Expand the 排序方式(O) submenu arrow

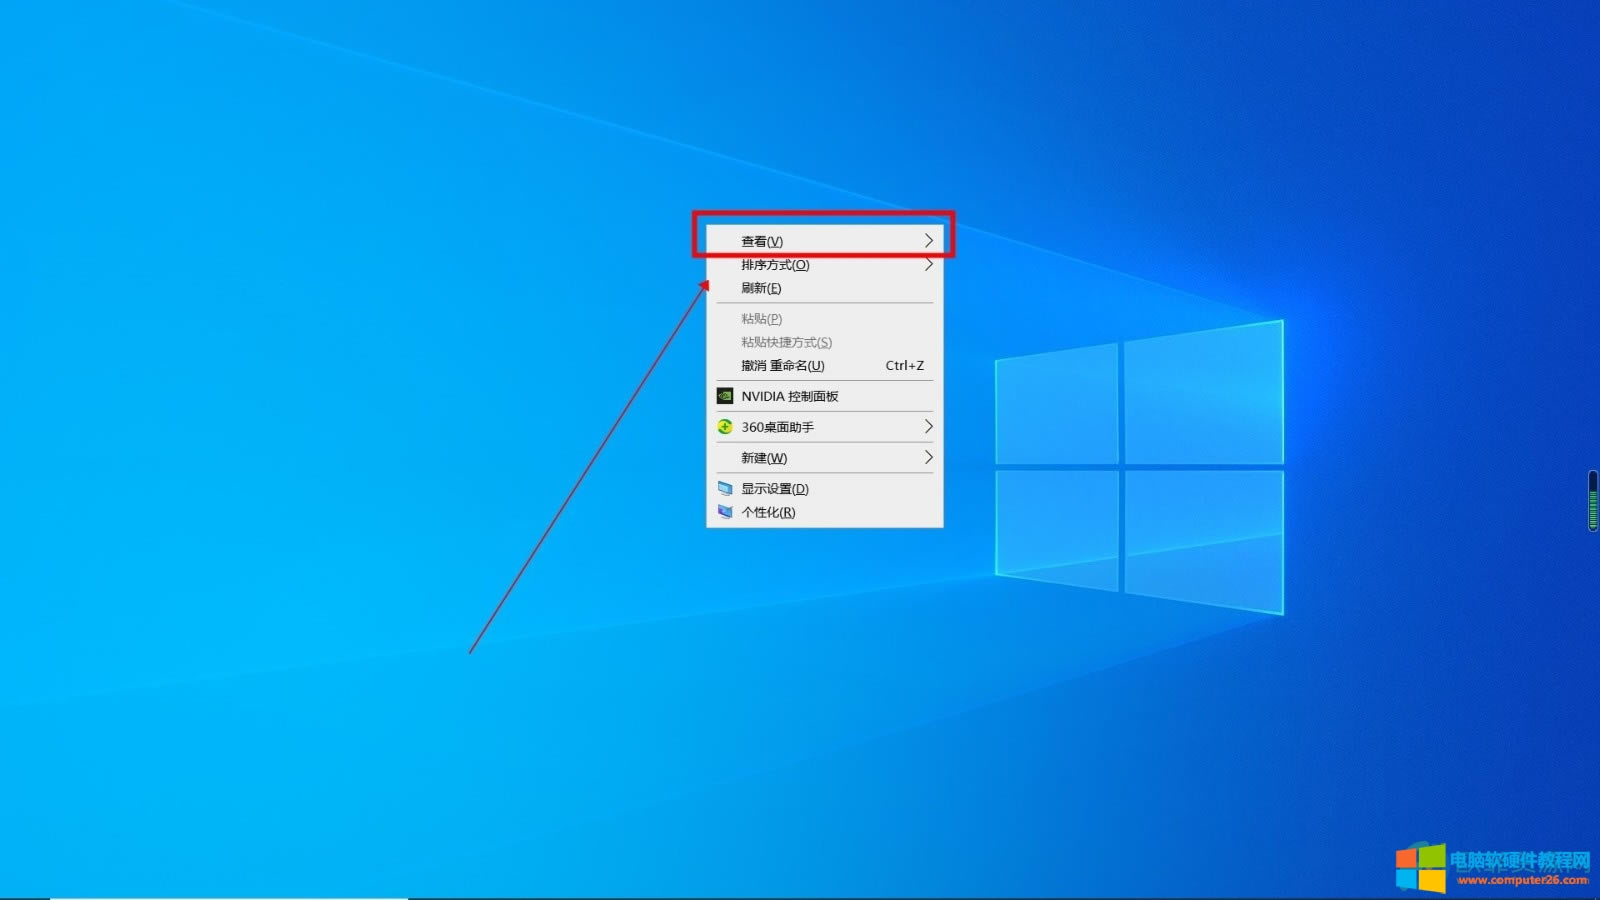928,265
